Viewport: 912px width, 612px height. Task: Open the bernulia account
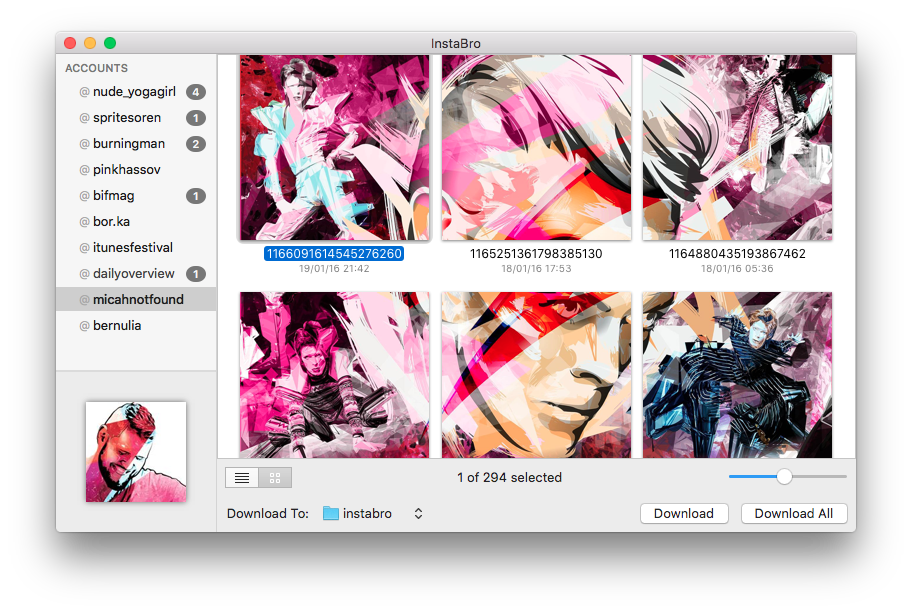[x=136, y=326]
